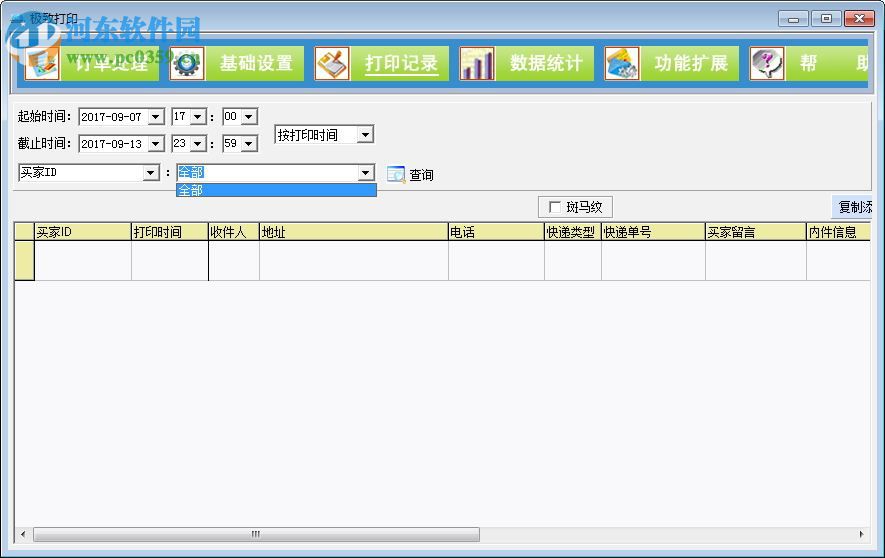
Task: Click the 快递类型 column header
Action: (573, 232)
